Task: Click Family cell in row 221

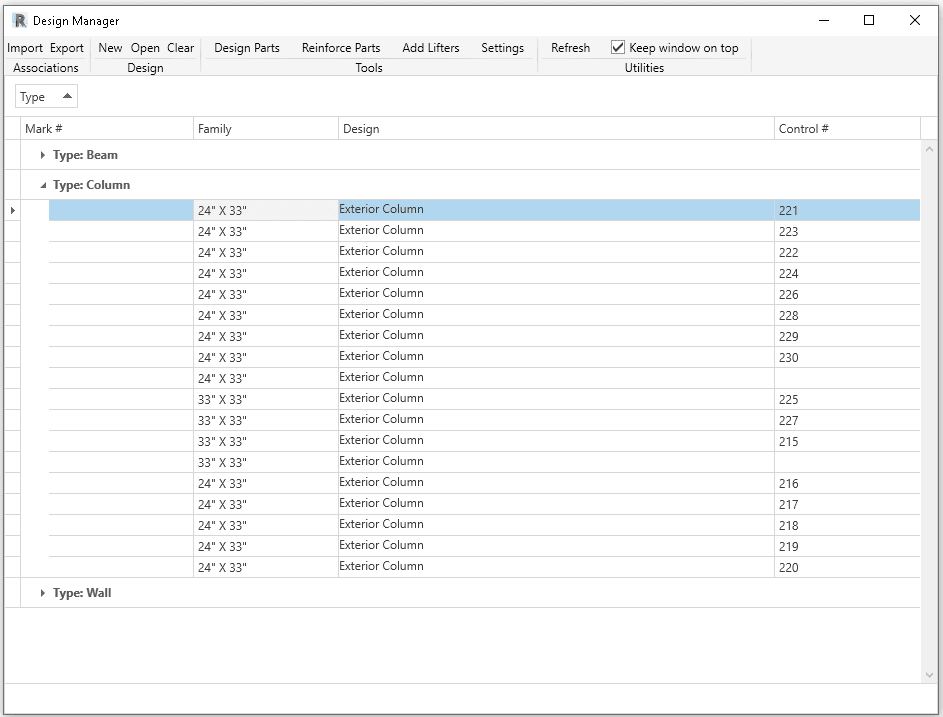Action: pos(266,211)
